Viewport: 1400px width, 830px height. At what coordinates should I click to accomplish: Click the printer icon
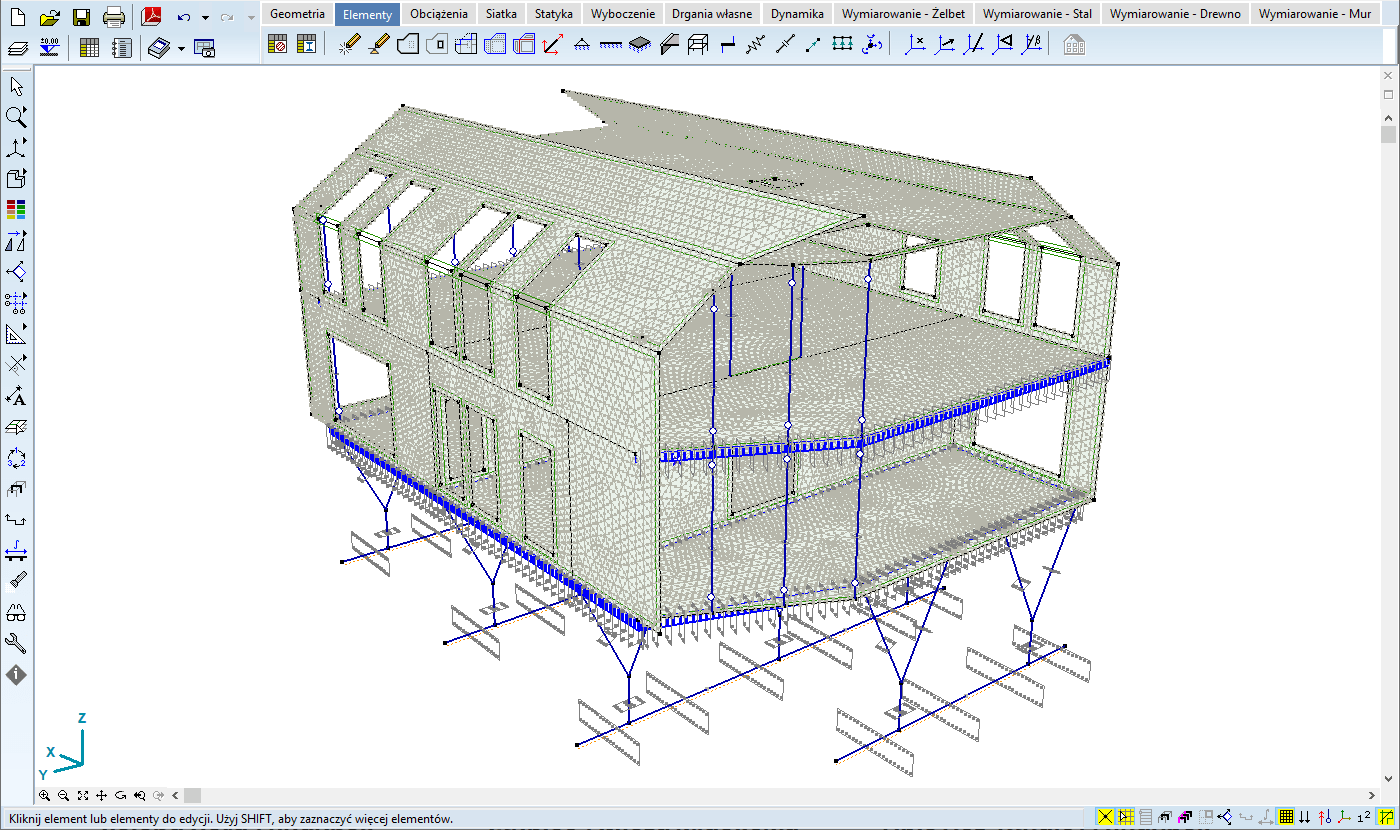pos(114,17)
